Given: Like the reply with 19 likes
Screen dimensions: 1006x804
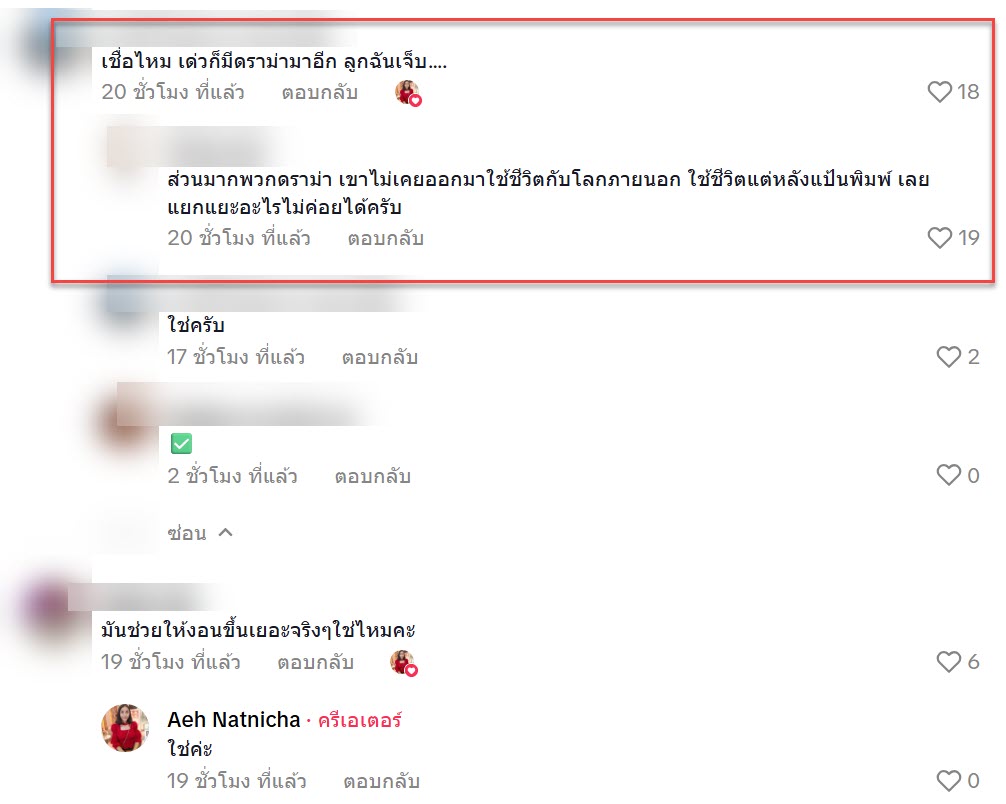Looking at the screenshot, I should coord(939,238).
